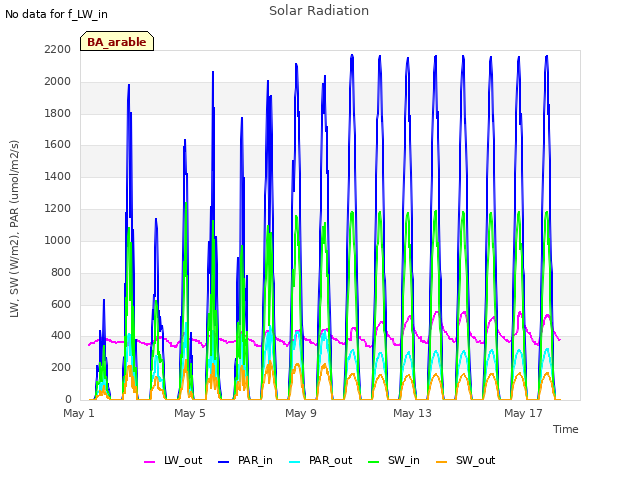
Task: Click the May 9 x-axis tick label
Action: tap(301, 413)
